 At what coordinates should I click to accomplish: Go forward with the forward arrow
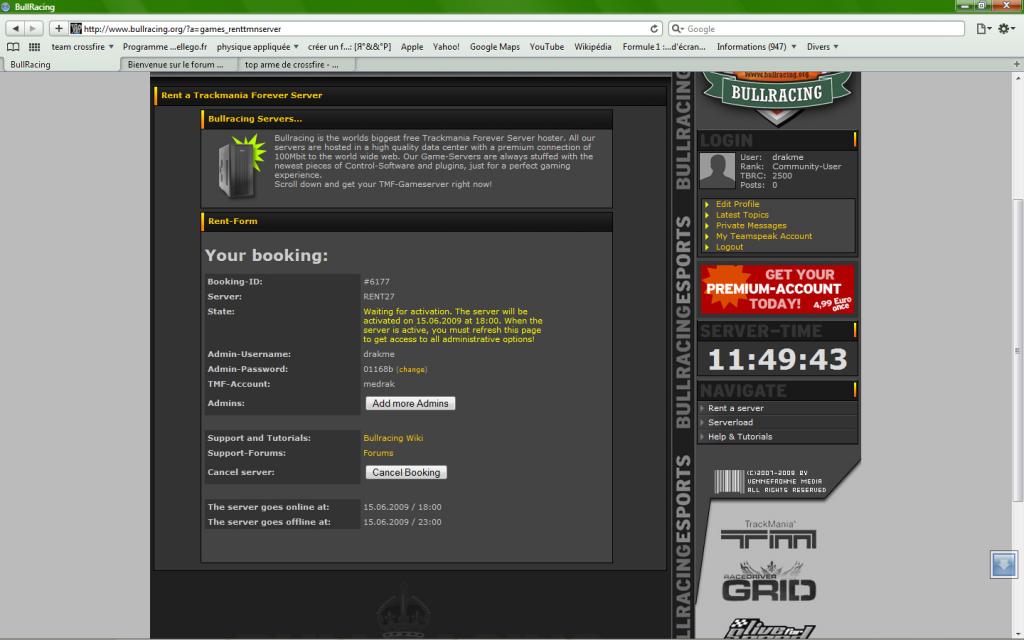click(x=33, y=29)
